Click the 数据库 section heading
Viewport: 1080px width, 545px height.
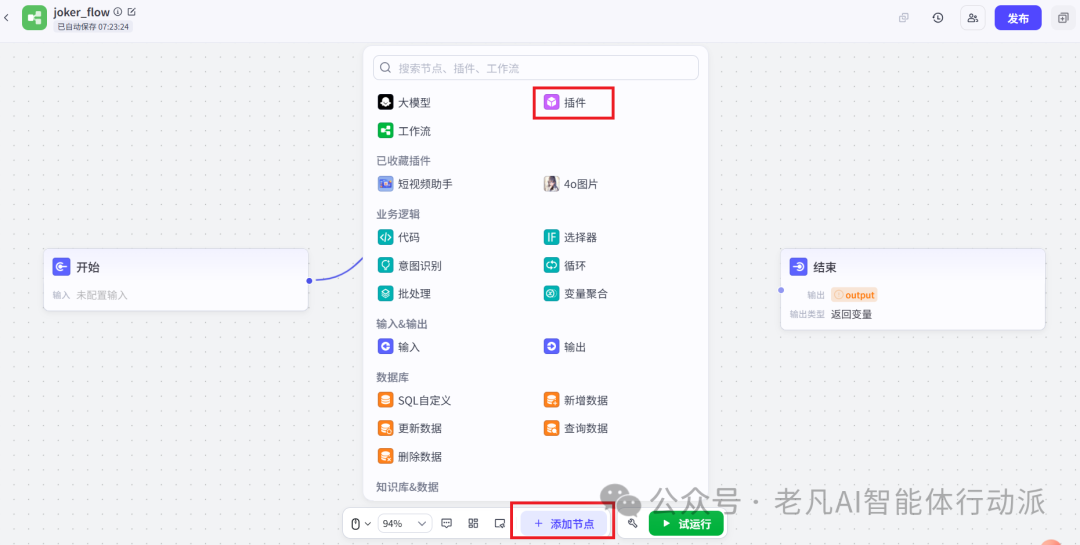point(393,377)
